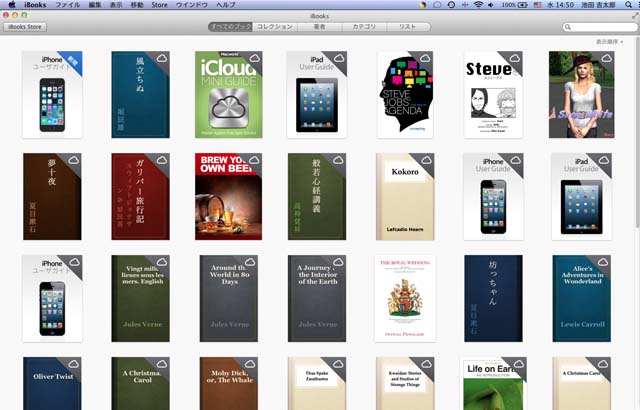Click cloud icon on Vingt mille lieues book
The width and height of the screenshot is (640, 410).
coord(162,262)
